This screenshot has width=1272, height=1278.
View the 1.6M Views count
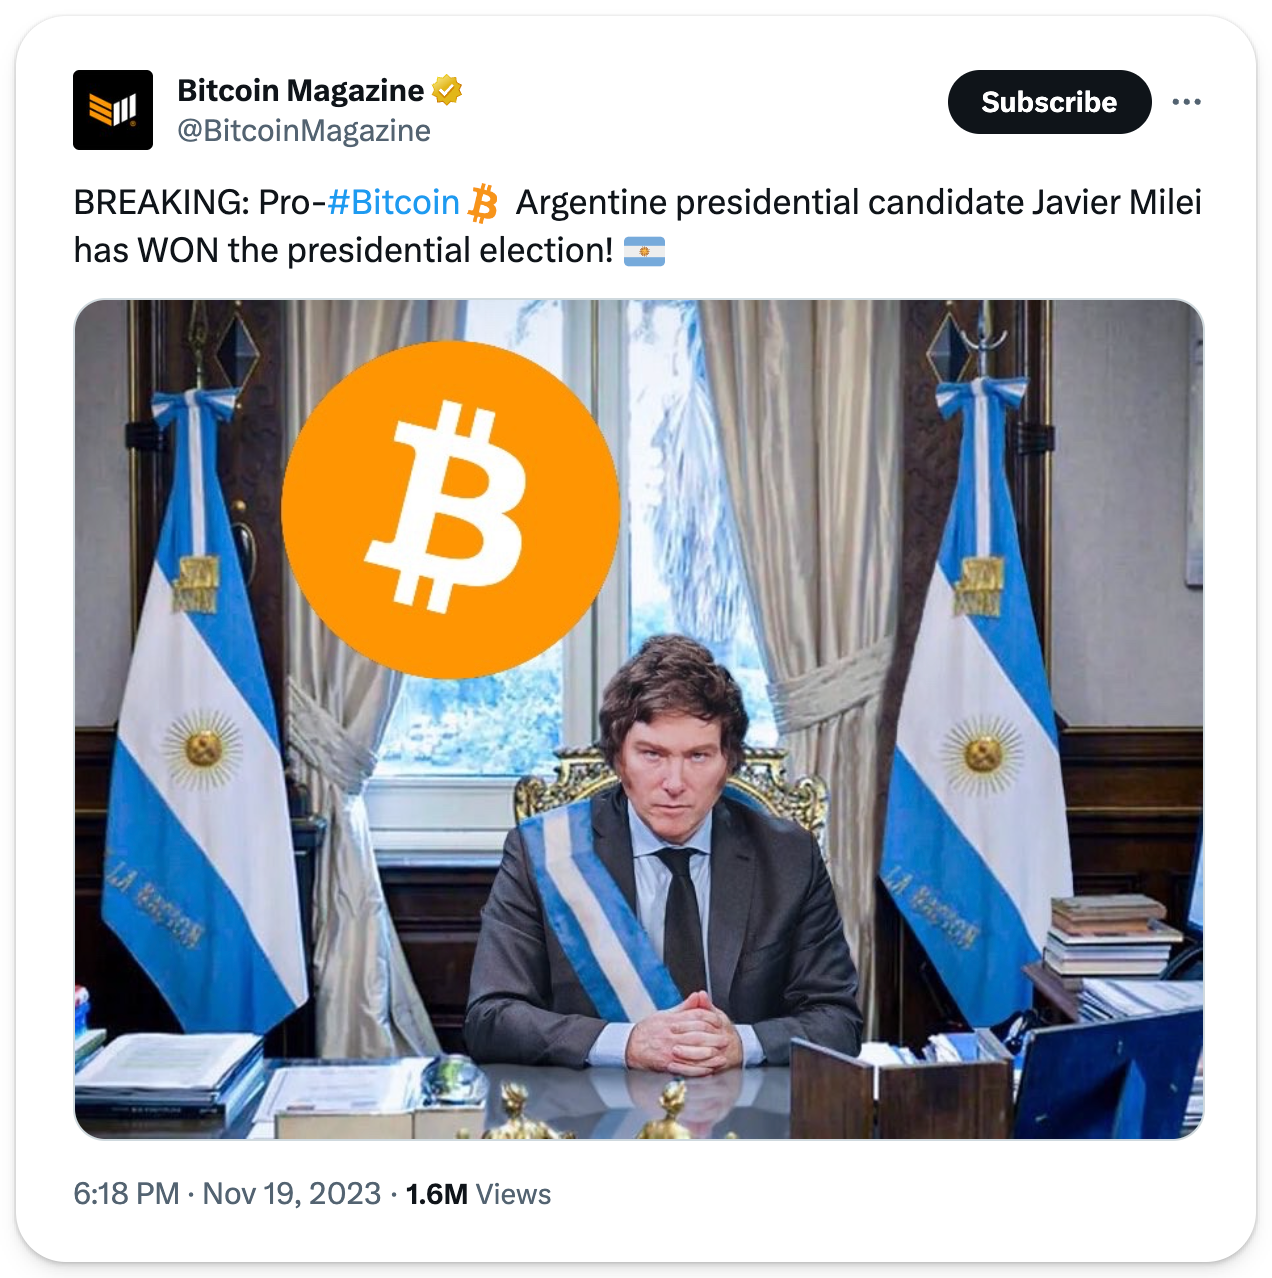pos(478,1194)
